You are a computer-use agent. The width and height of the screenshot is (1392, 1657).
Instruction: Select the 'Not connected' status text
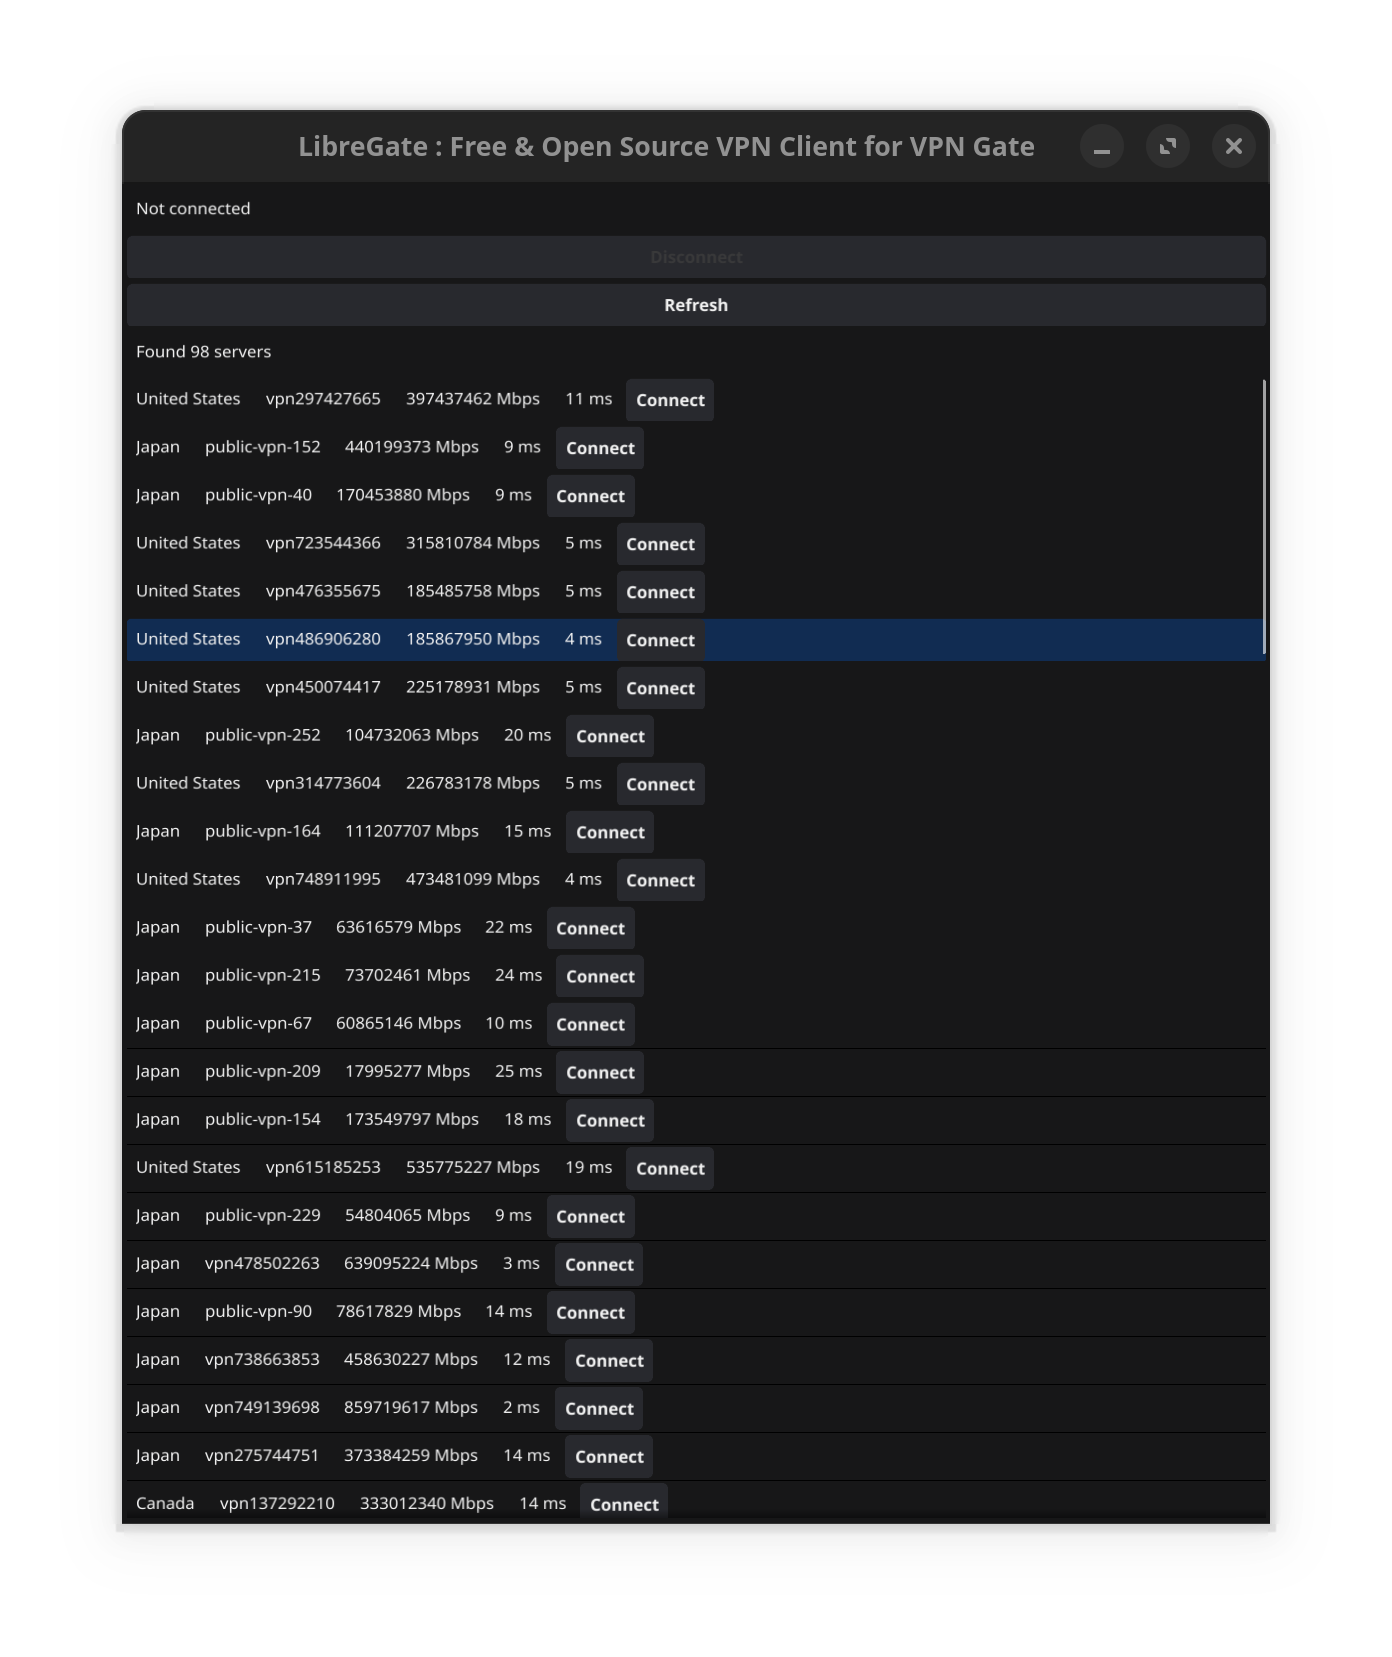193,208
